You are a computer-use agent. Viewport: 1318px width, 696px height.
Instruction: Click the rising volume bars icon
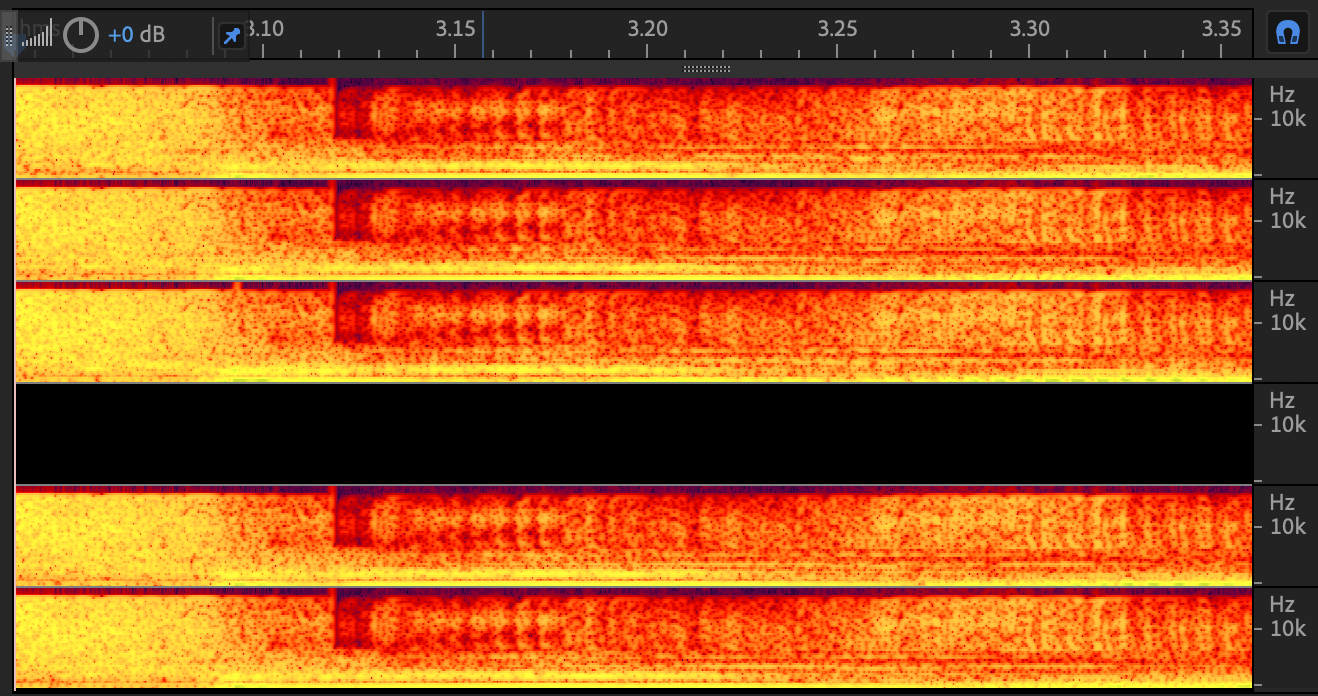point(37,35)
